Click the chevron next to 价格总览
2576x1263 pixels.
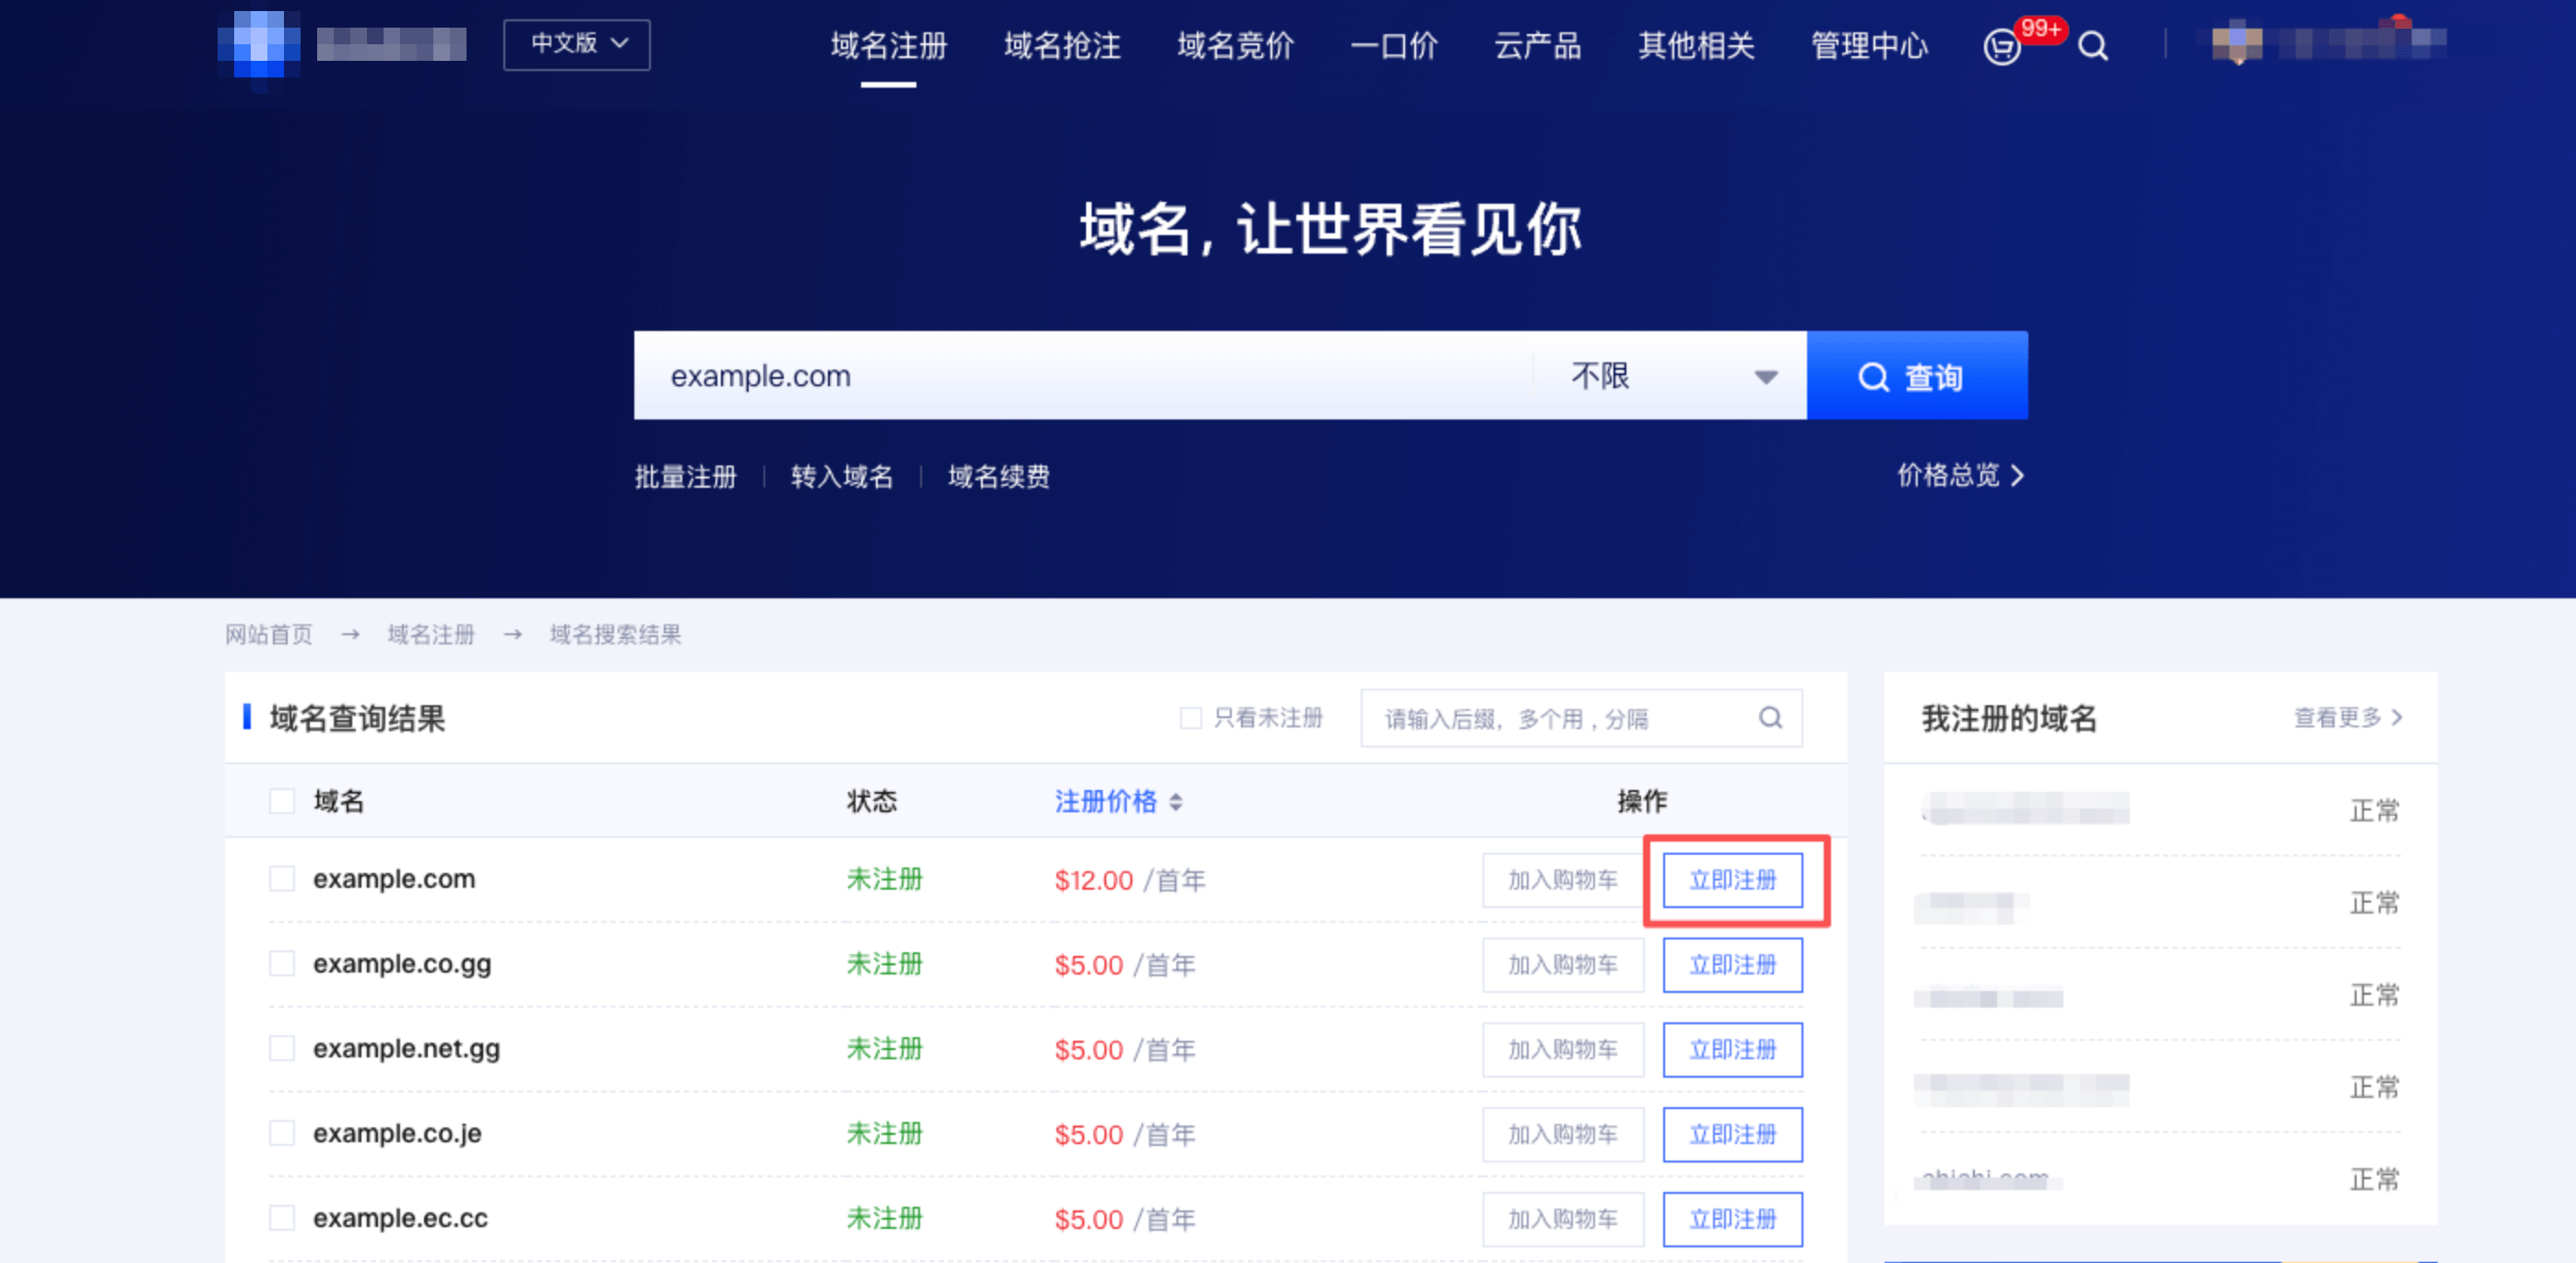click(2017, 475)
